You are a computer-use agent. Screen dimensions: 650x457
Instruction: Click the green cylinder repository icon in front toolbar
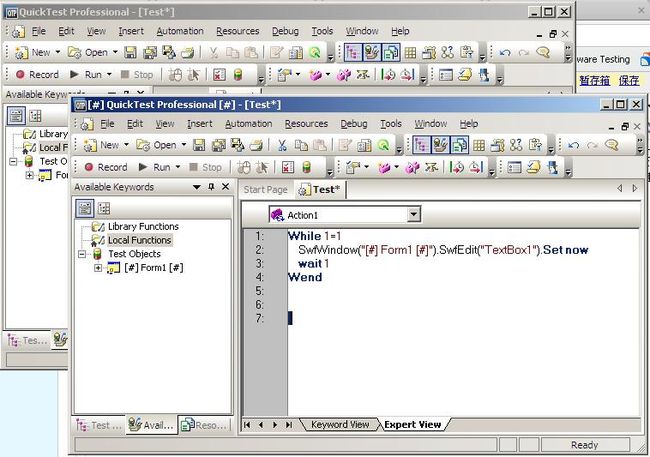tap(306, 167)
